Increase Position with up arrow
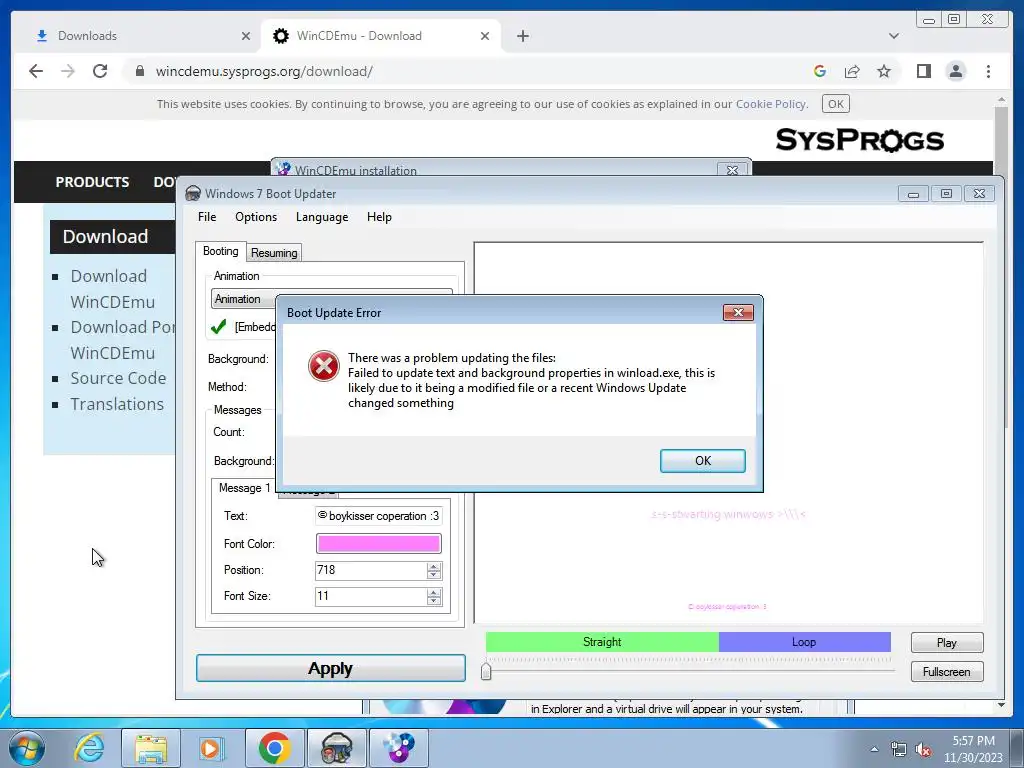The height and width of the screenshot is (768, 1024). click(x=434, y=566)
